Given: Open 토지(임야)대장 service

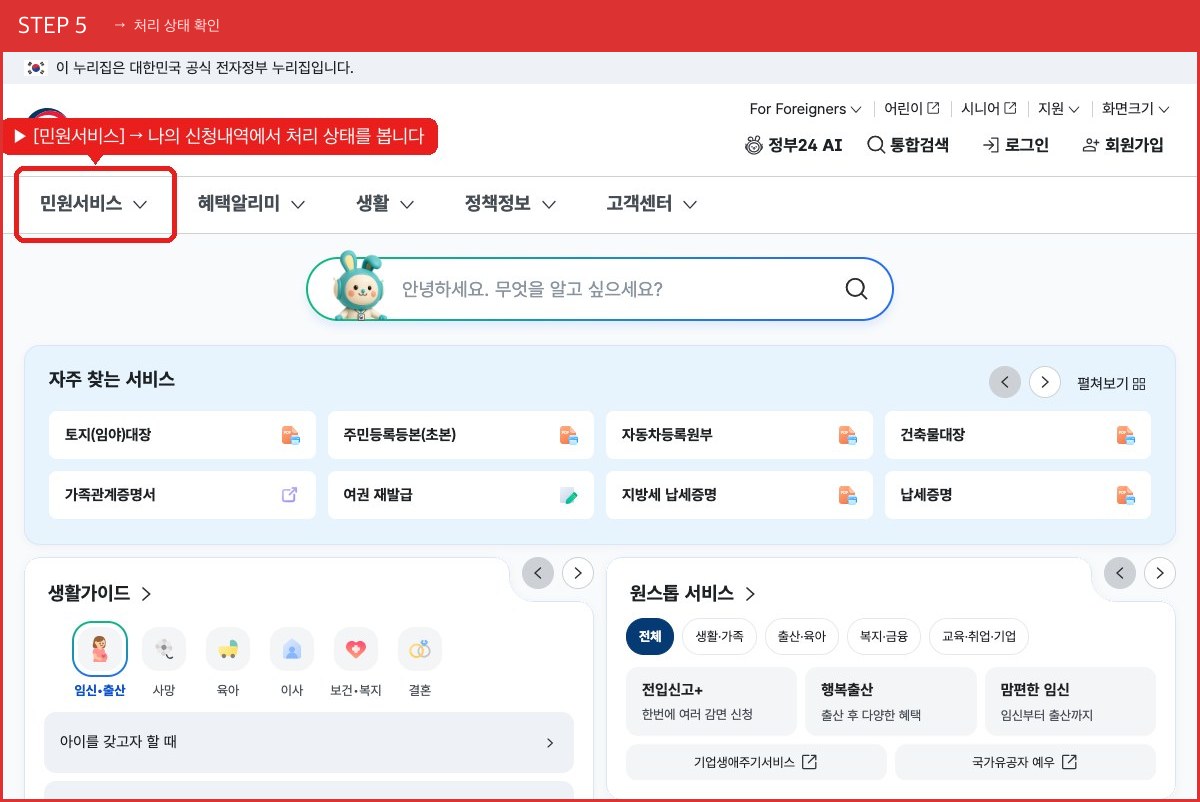Looking at the screenshot, I should pos(182,435).
